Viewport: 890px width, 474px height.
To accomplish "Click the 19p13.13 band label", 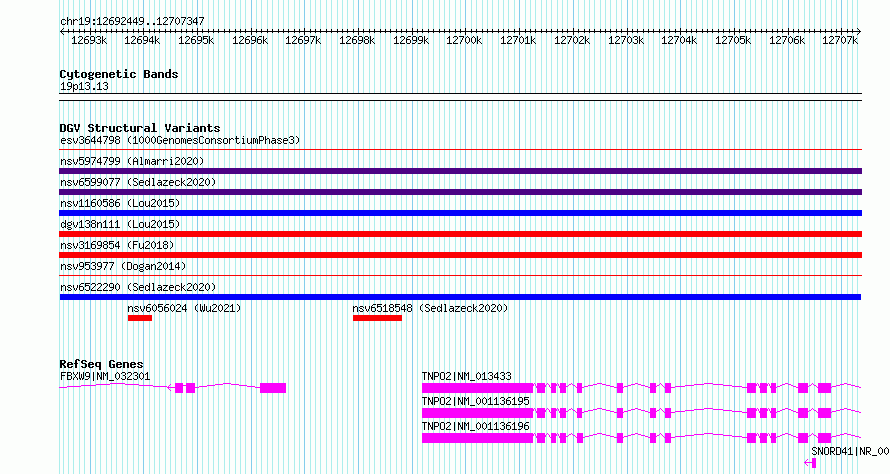I will (84, 87).
